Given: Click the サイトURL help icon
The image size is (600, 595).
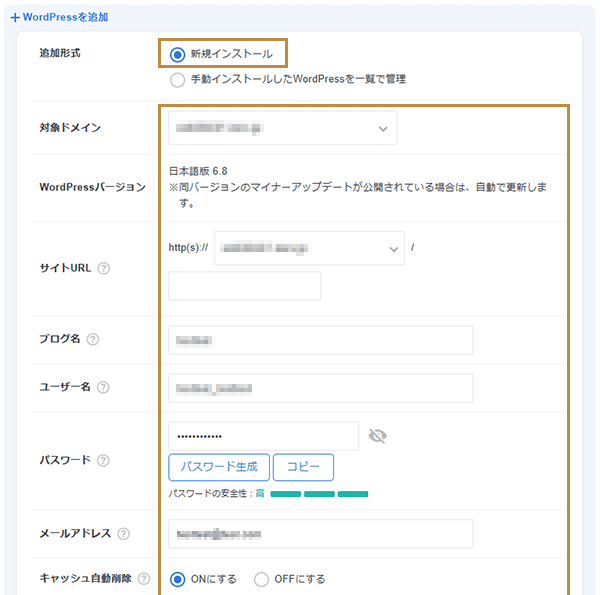Looking at the screenshot, I should [103, 268].
